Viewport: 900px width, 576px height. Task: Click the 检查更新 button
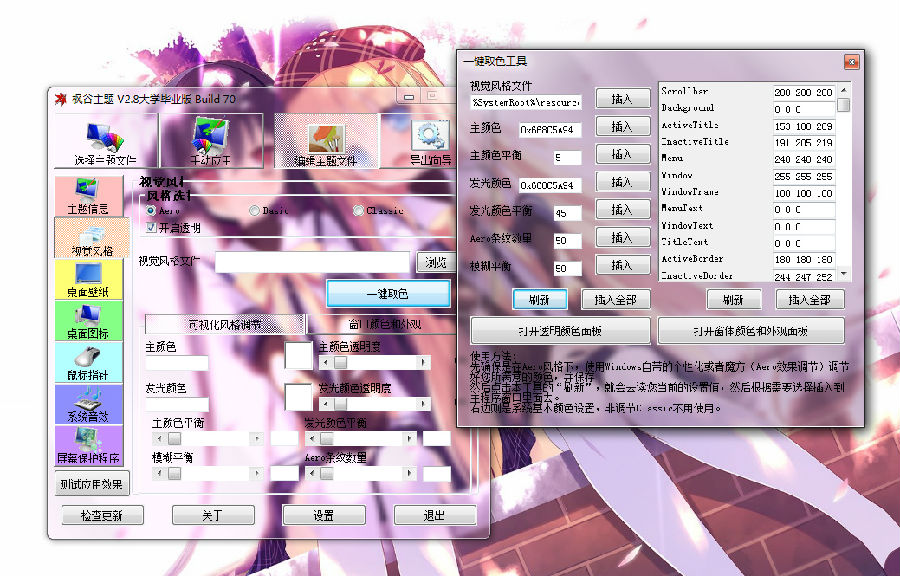coord(102,515)
